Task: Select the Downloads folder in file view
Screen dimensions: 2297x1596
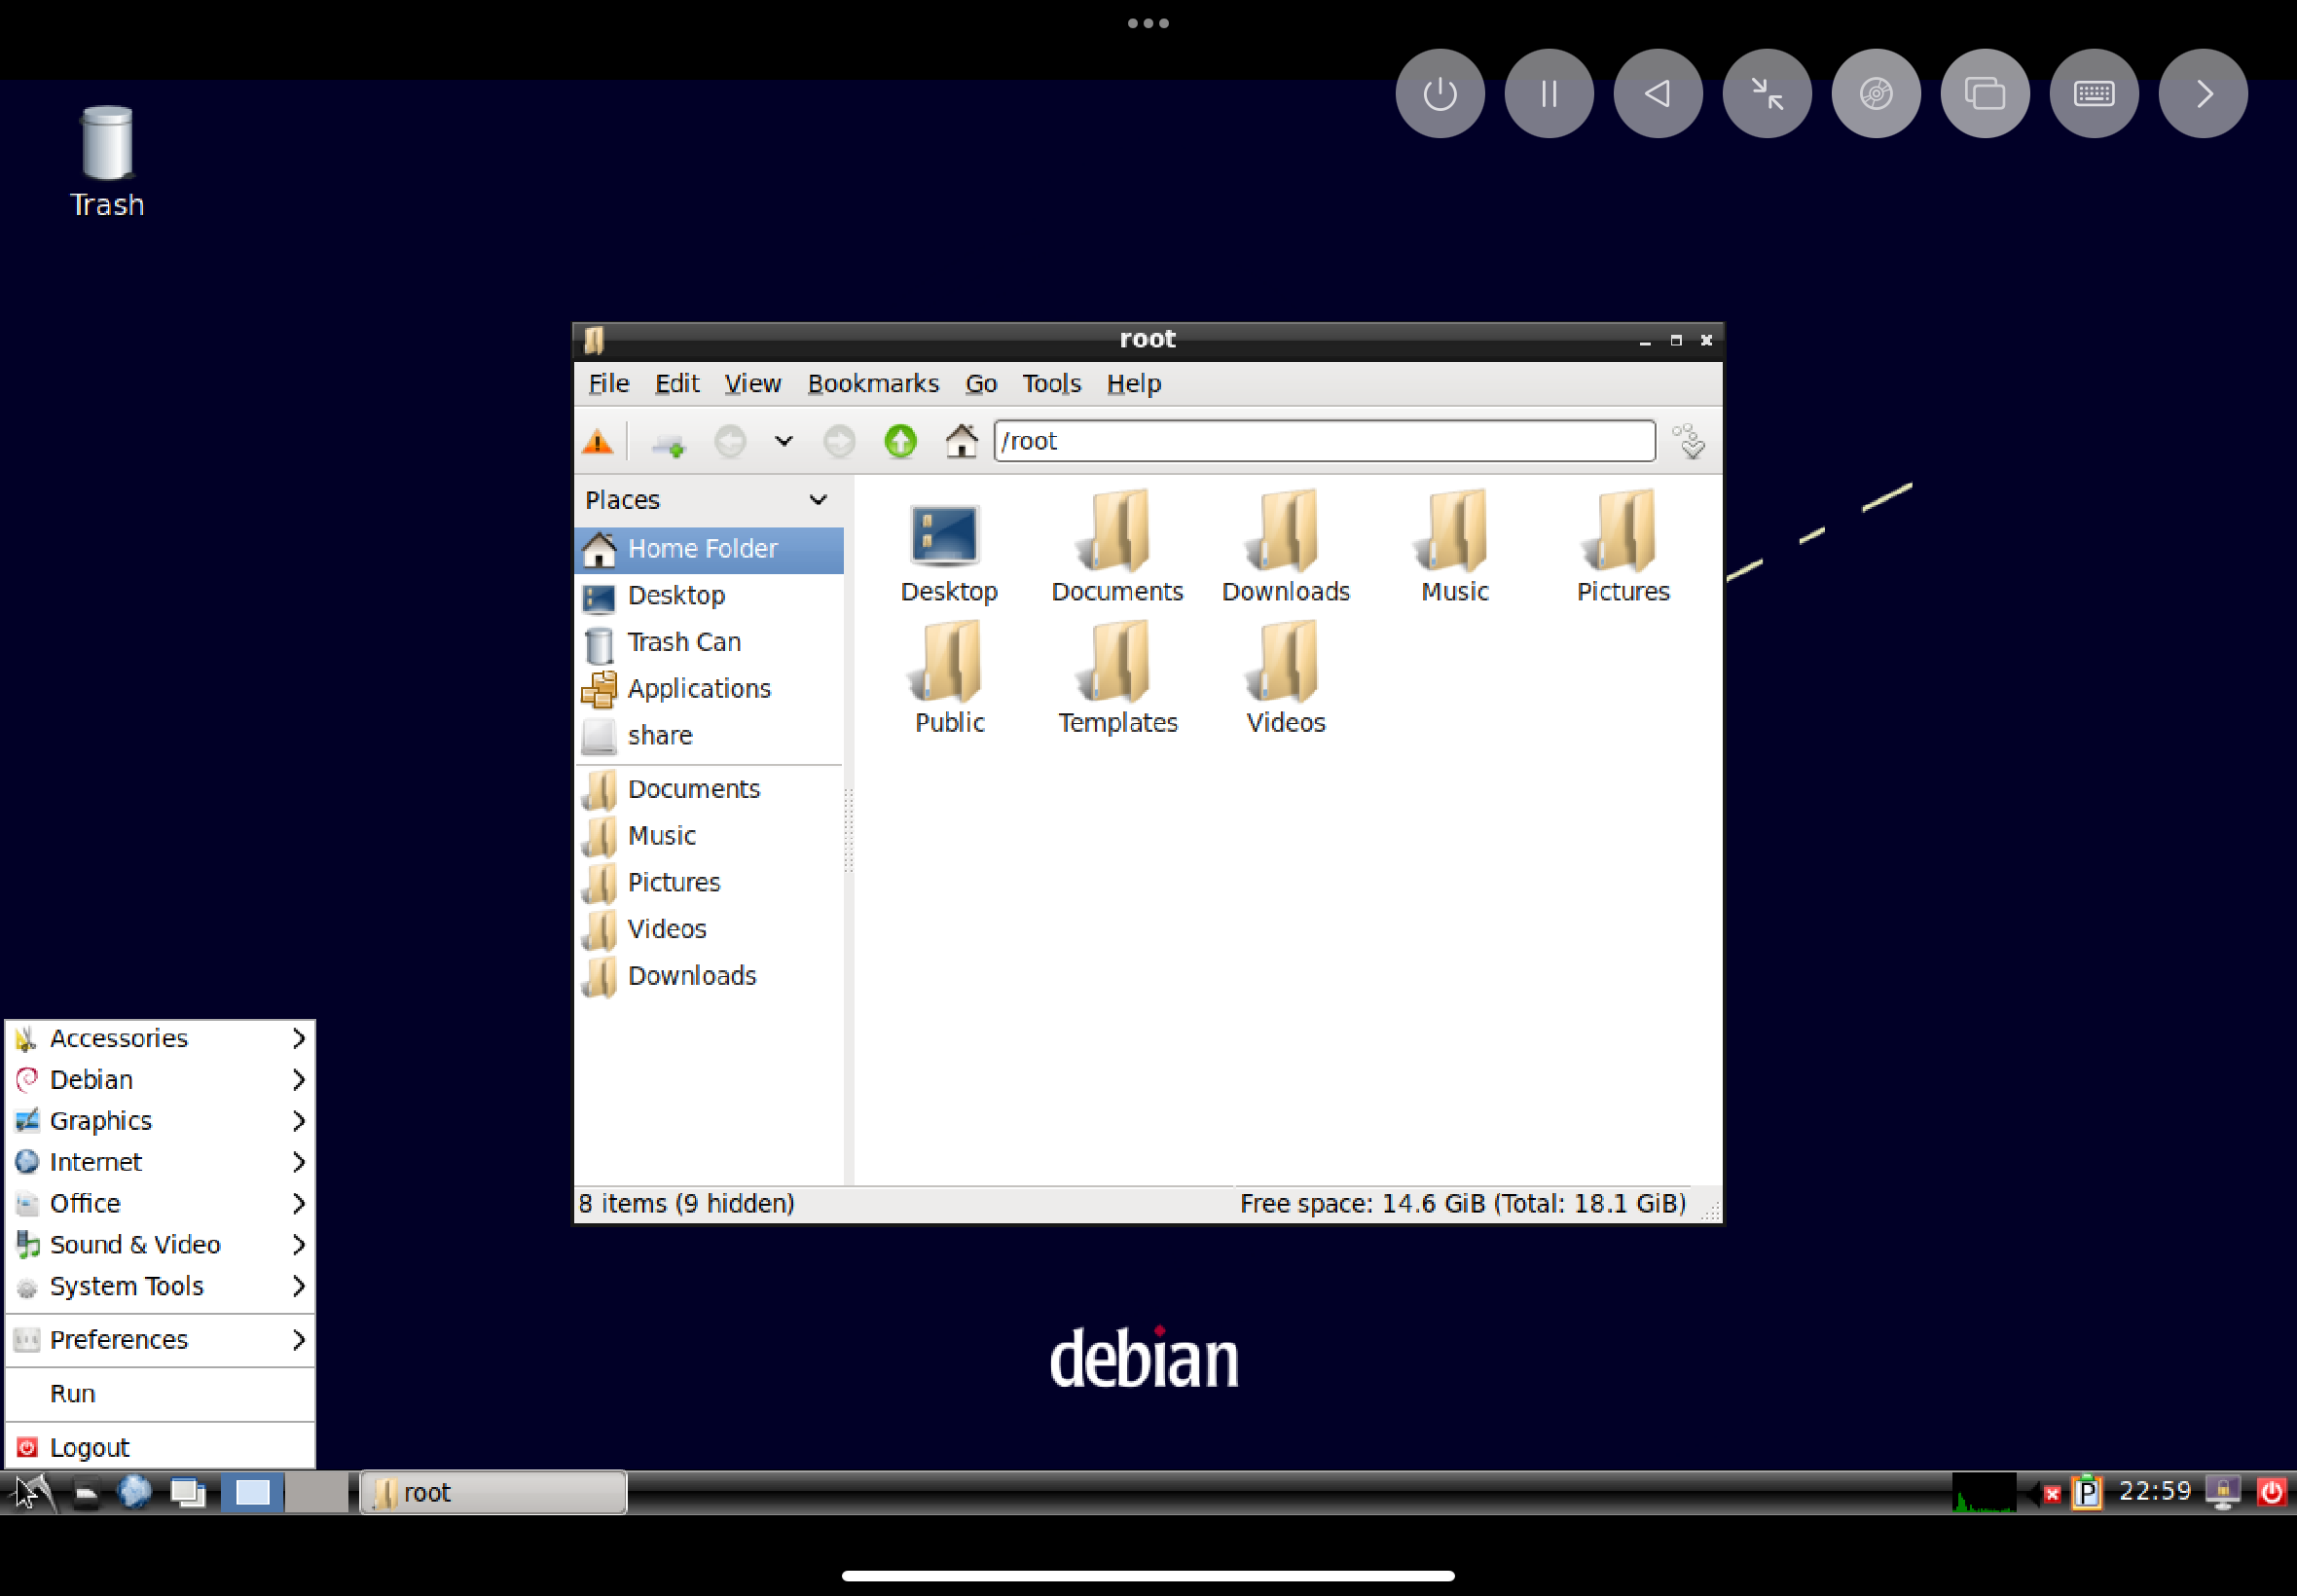Action: coord(1286,548)
